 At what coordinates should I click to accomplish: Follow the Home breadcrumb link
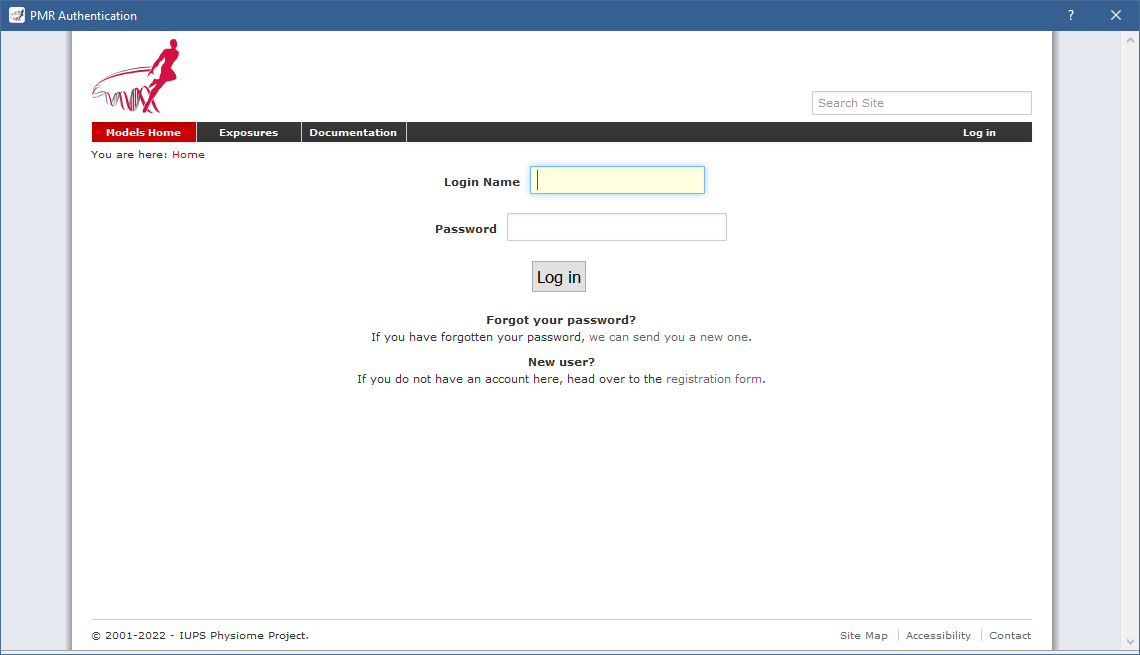click(x=188, y=155)
